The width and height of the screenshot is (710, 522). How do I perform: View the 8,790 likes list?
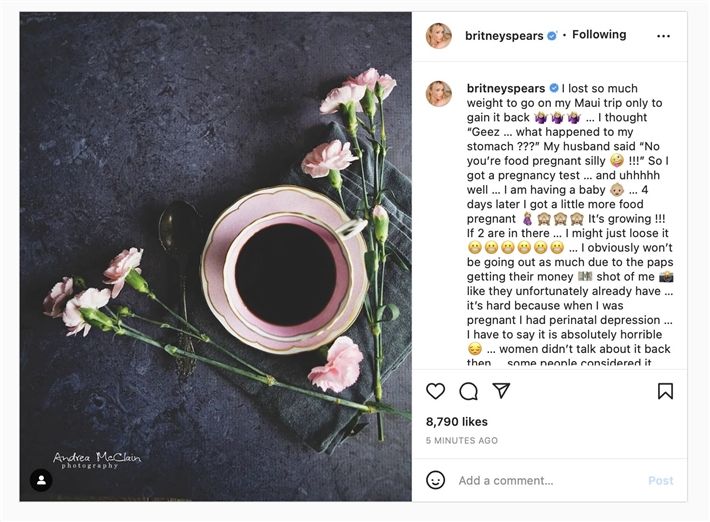(x=457, y=422)
